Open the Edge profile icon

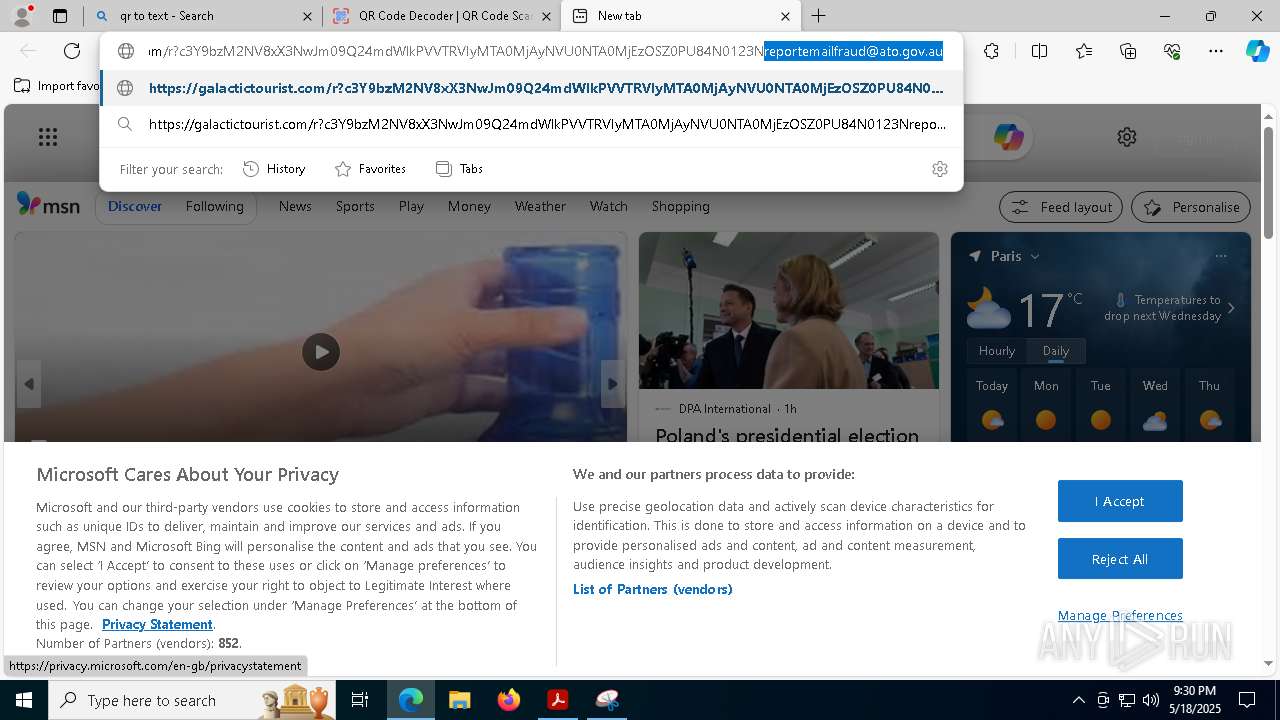point(23,15)
